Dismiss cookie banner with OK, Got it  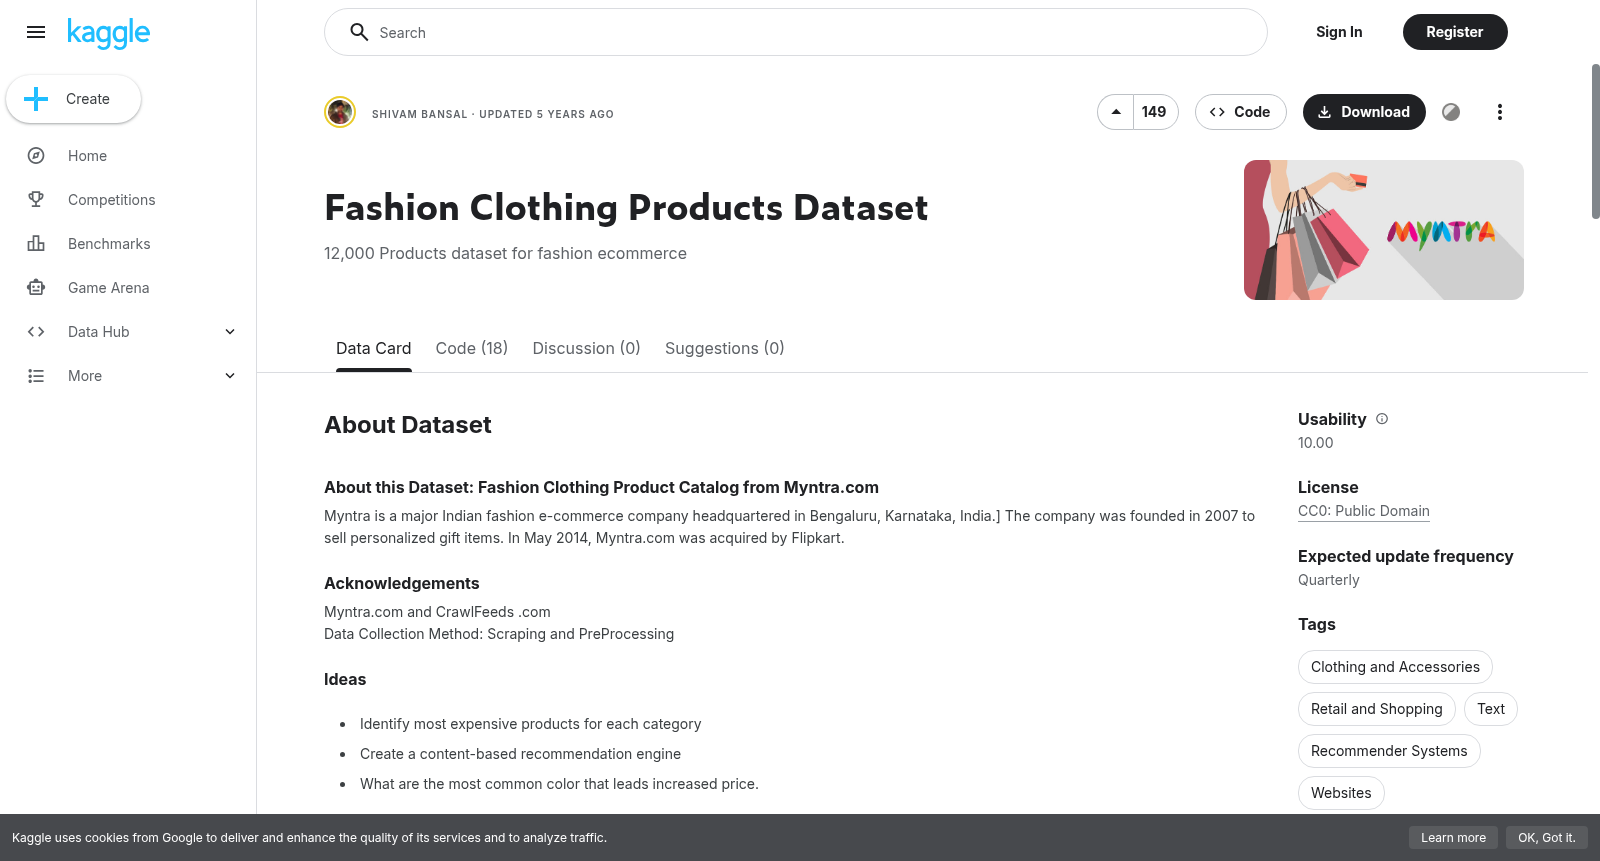(x=1546, y=838)
